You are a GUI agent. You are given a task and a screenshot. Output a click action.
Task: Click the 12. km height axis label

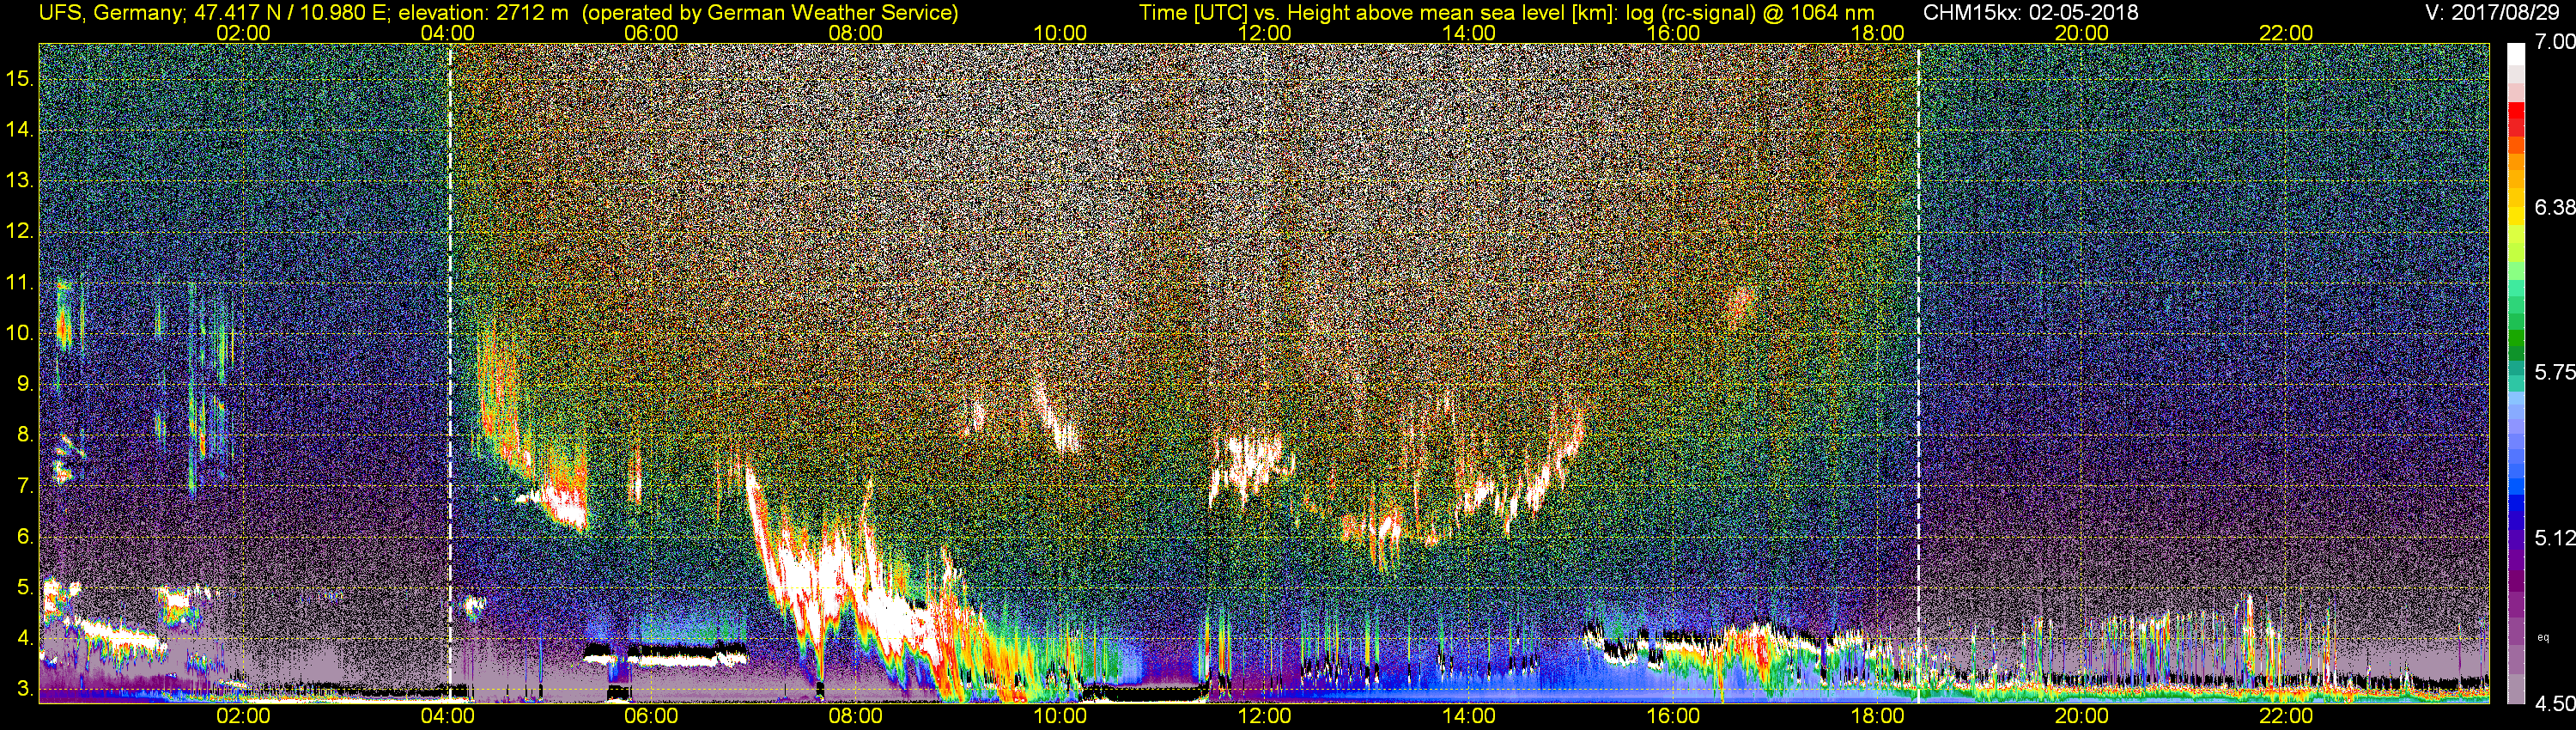pos(20,232)
